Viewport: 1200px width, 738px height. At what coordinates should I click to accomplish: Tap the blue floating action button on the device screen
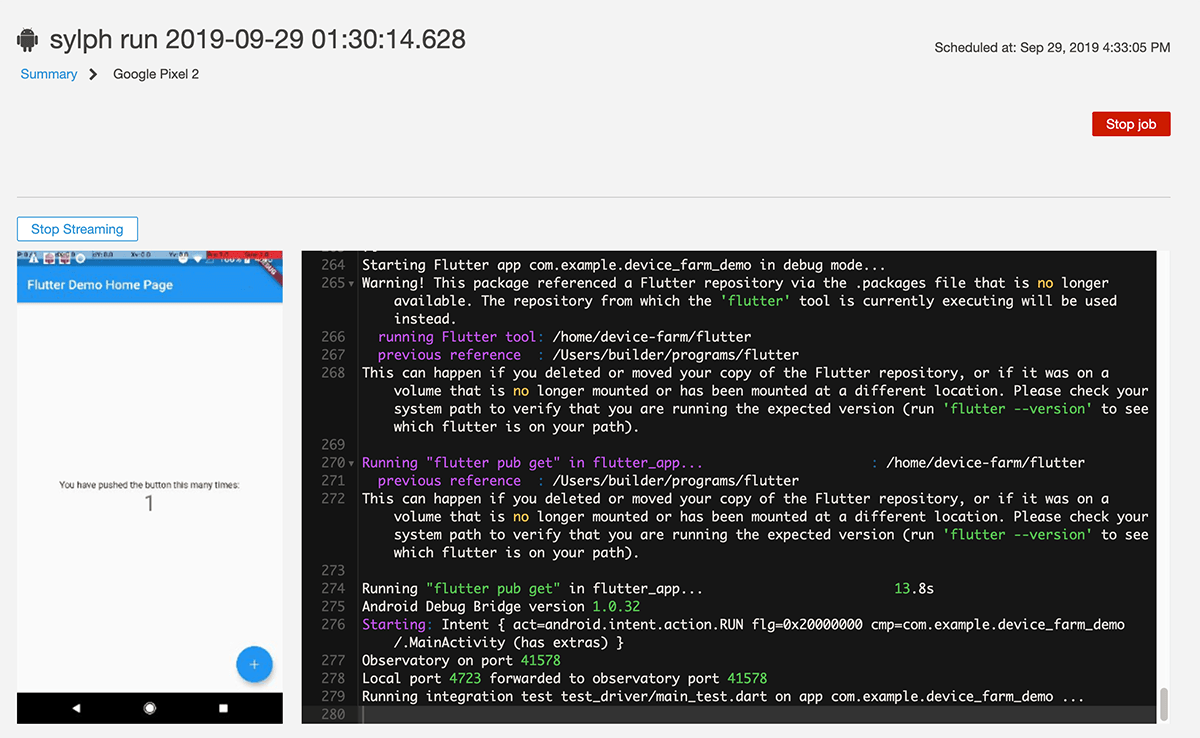254,663
